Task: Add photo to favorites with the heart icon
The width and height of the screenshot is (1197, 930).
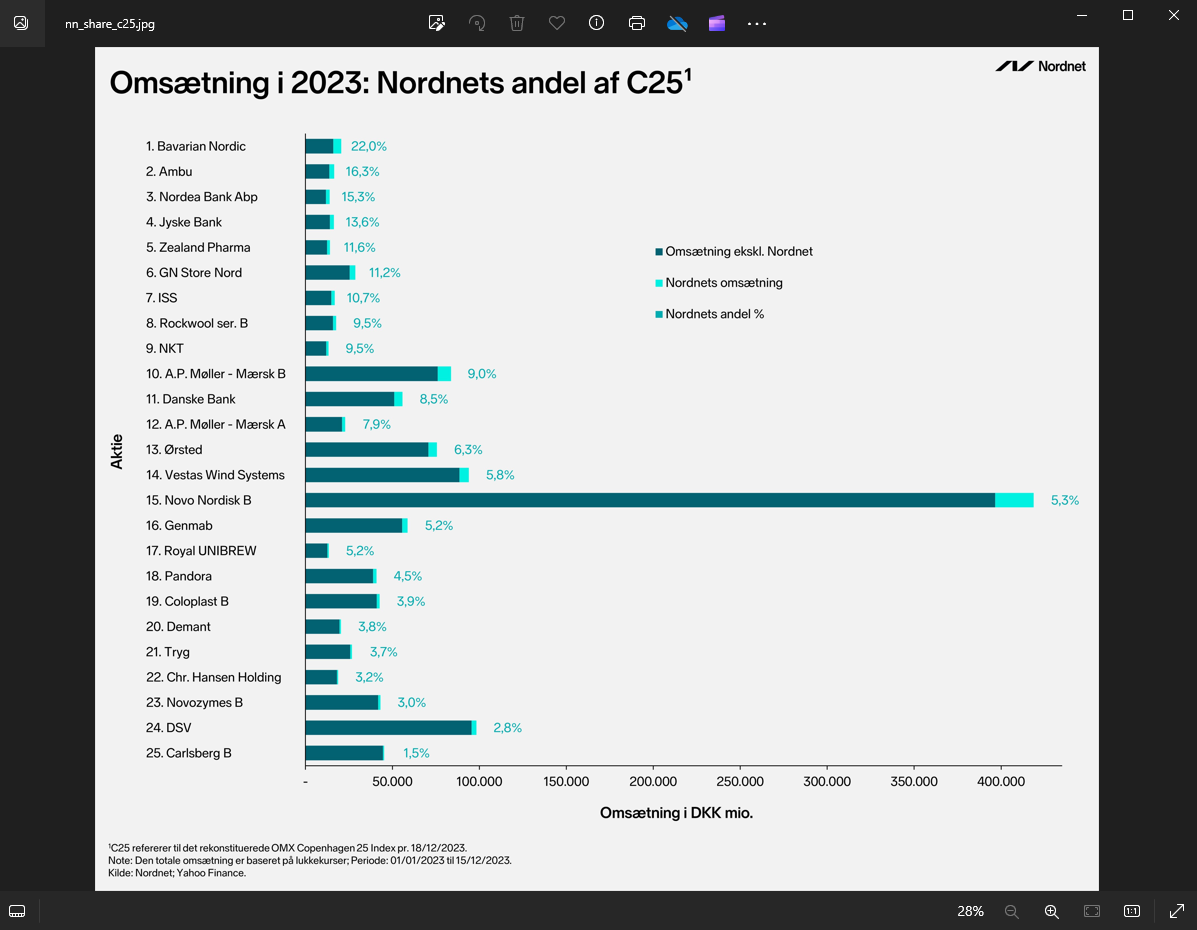Action: (557, 23)
